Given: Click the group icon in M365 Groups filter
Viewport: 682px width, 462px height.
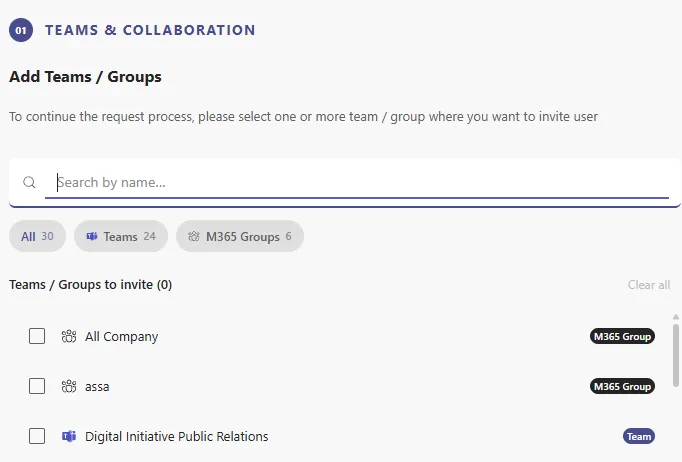Looking at the screenshot, I should coord(194,236).
